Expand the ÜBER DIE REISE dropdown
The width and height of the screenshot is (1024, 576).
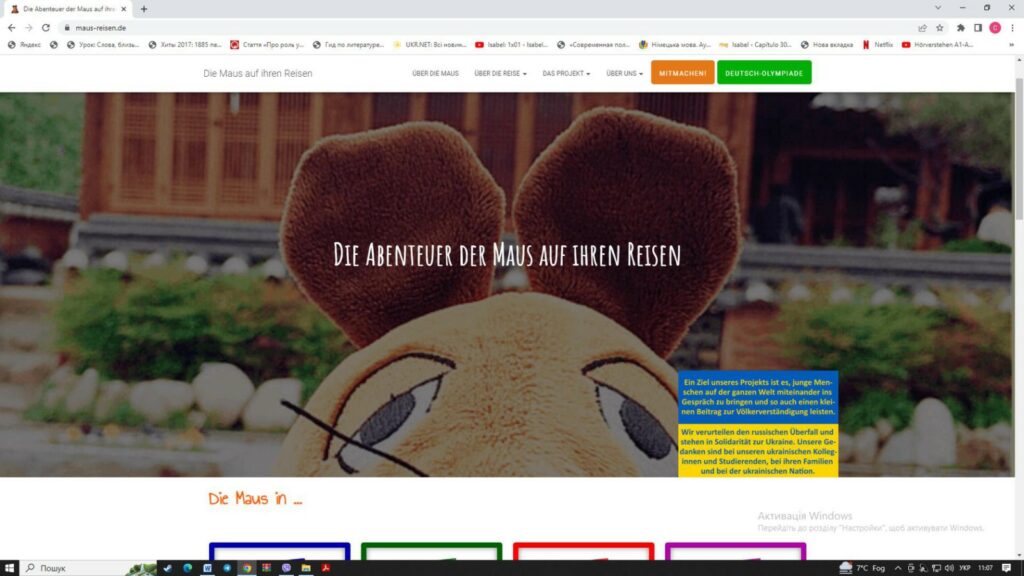tap(500, 74)
